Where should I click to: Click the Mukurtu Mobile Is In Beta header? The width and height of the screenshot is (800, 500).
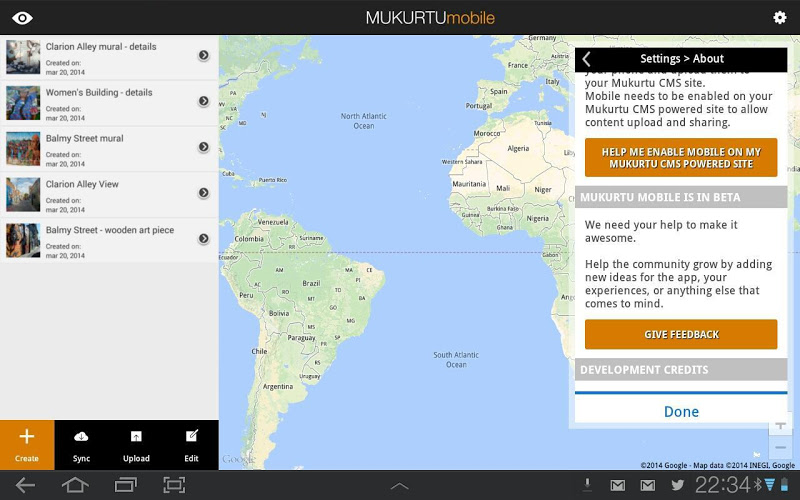681,197
